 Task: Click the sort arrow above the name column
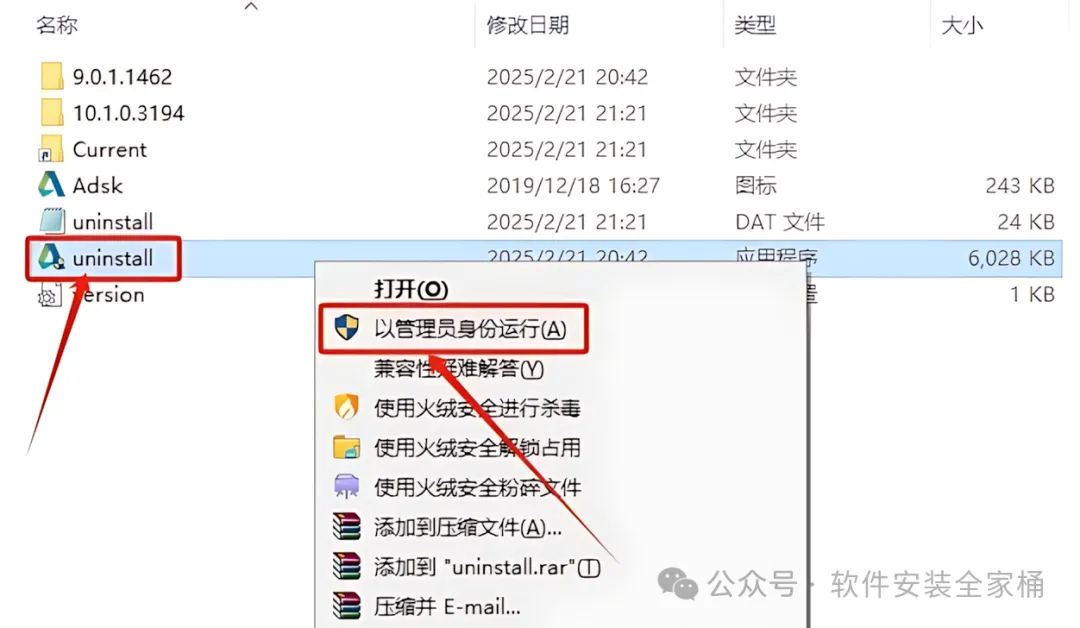tap(251, 6)
